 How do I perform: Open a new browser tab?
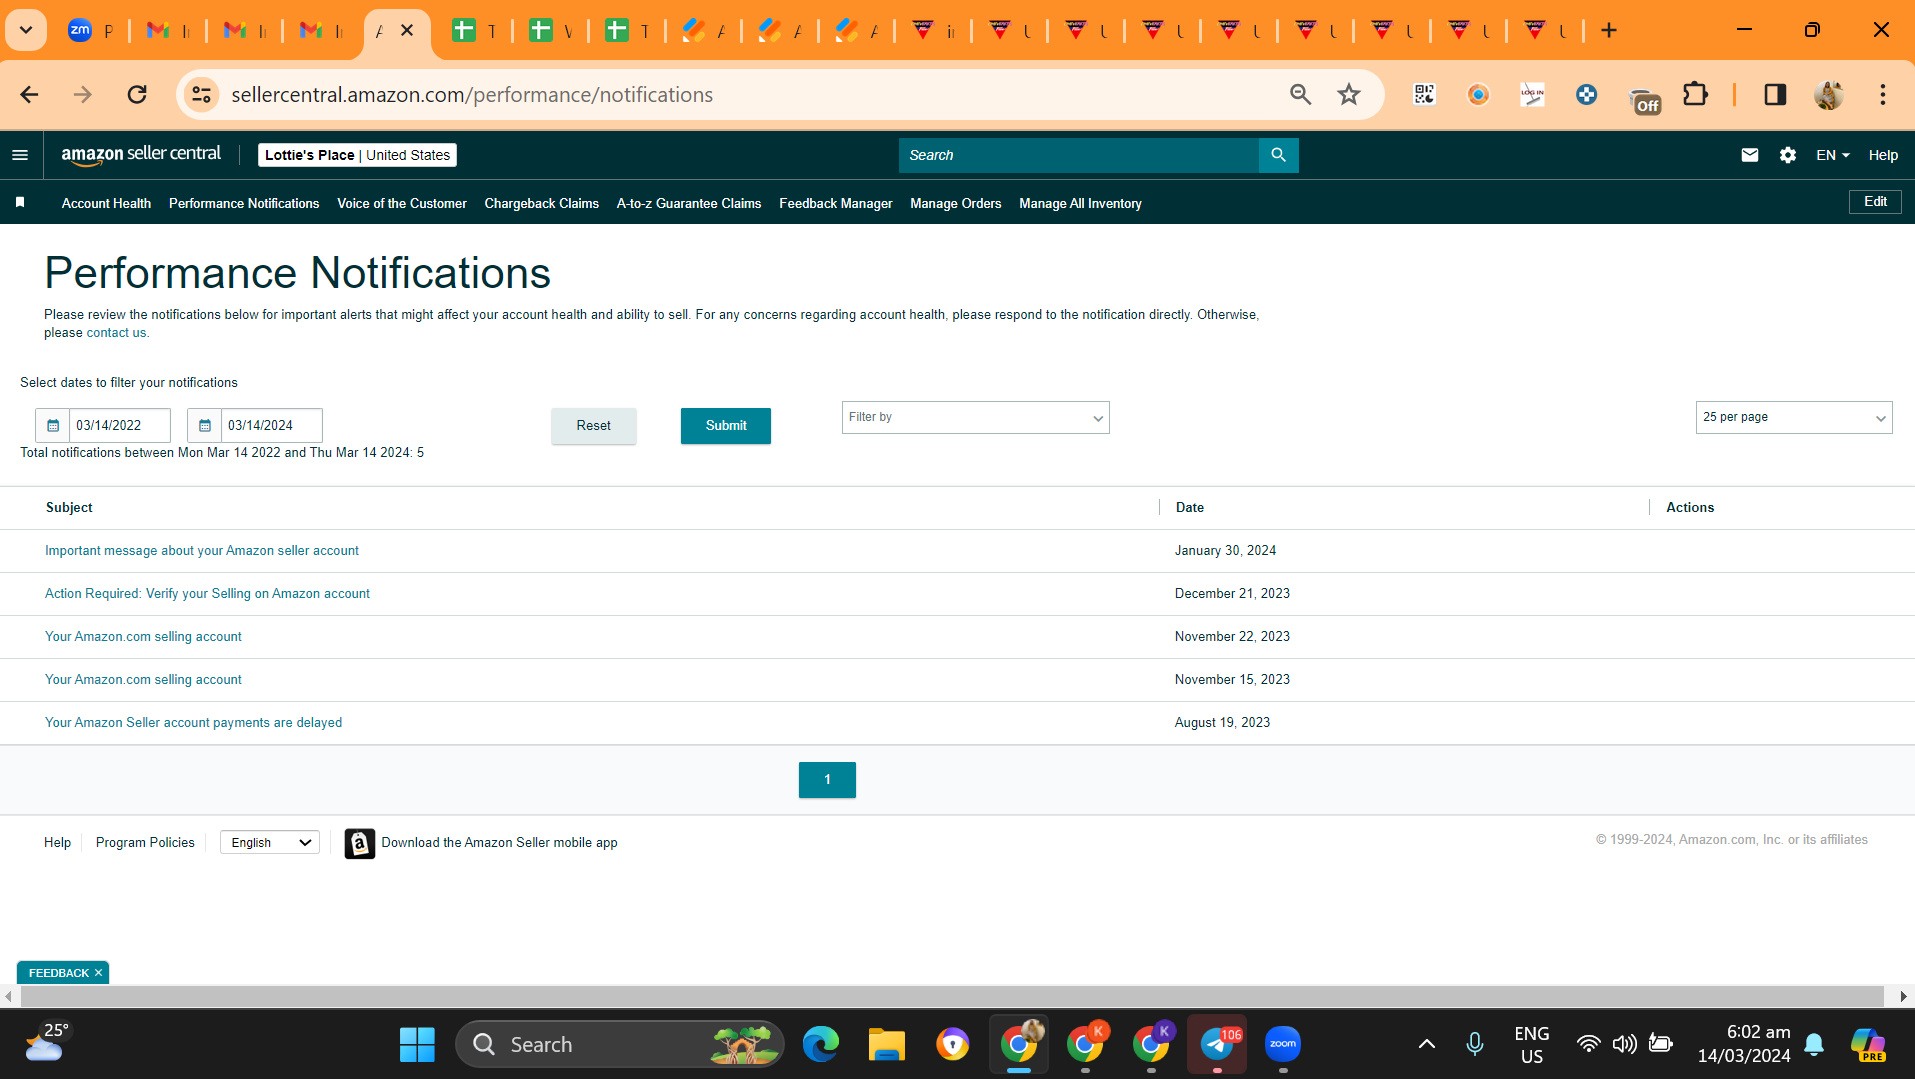pyautogui.click(x=1609, y=30)
